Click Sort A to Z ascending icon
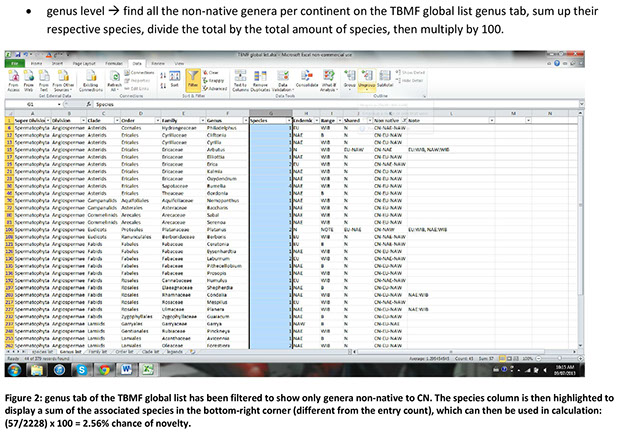 tap(163, 76)
